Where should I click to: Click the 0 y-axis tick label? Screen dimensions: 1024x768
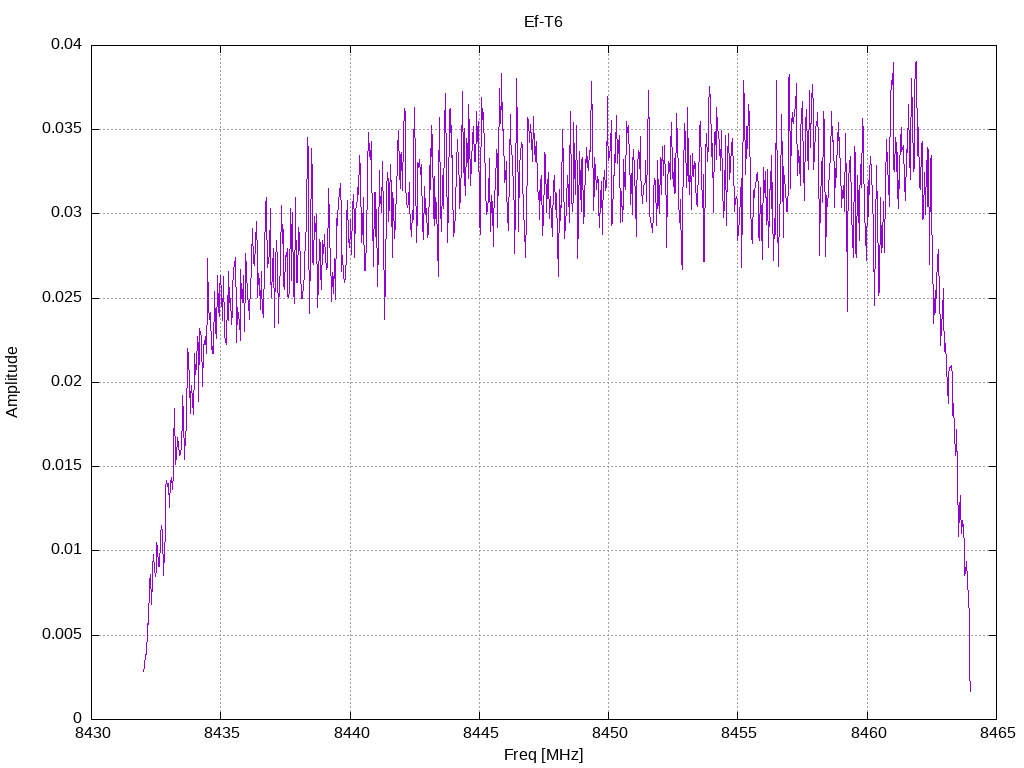click(78, 718)
